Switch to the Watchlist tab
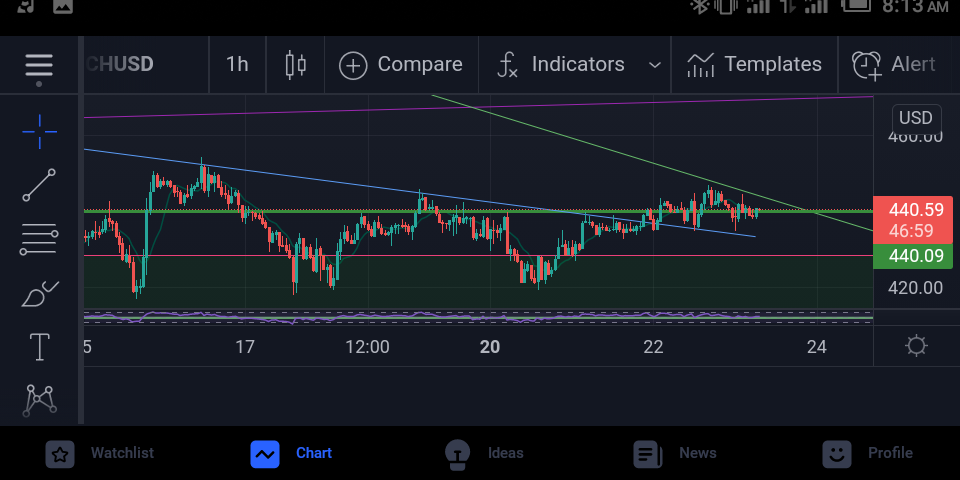 [x=101, y=453]
